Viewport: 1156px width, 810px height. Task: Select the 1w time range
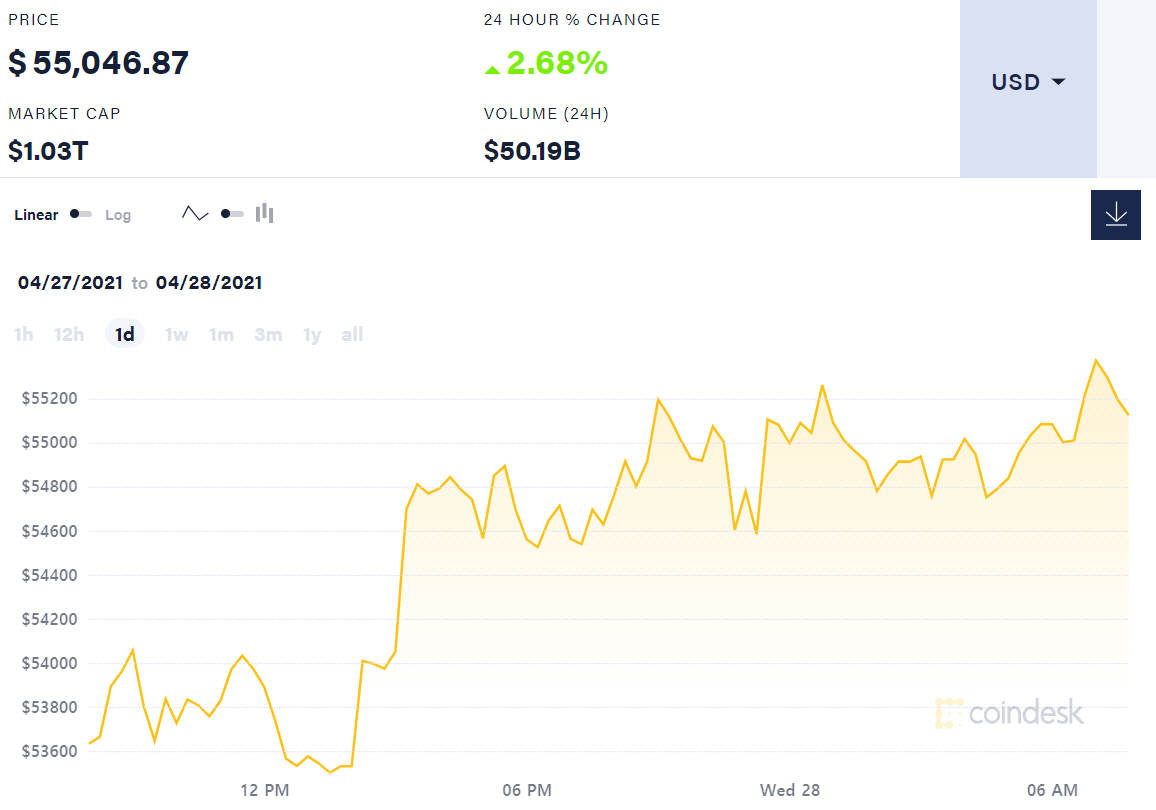pyautogui.click(x=176, y=335)
